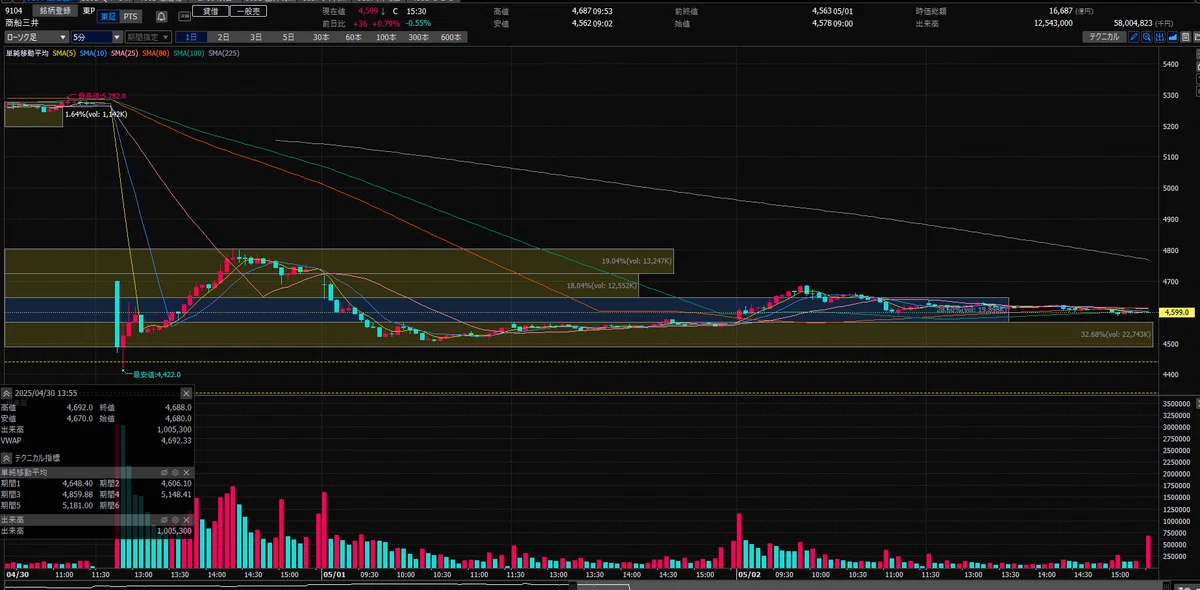Click the SMA(10) legend label
Viewport: 1200px width, 590px height.
(93, 53)
